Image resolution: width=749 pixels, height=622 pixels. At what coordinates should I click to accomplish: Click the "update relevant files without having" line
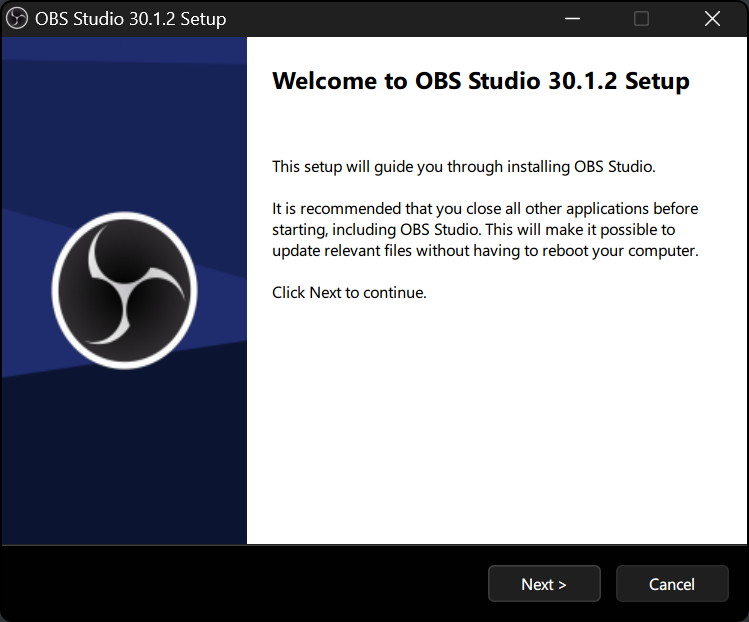pyautogui.click(x=485, y=250)
